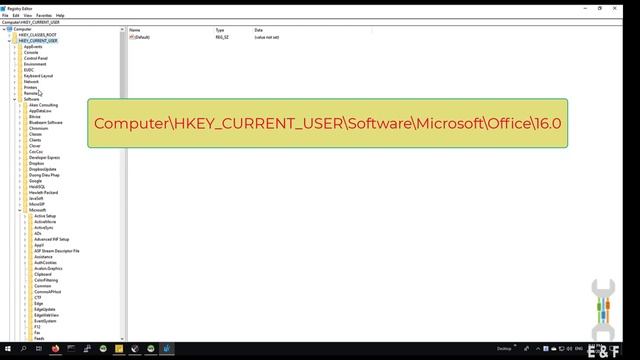Select the Software key
The image size is (640, 360).
tap(31, 99)
